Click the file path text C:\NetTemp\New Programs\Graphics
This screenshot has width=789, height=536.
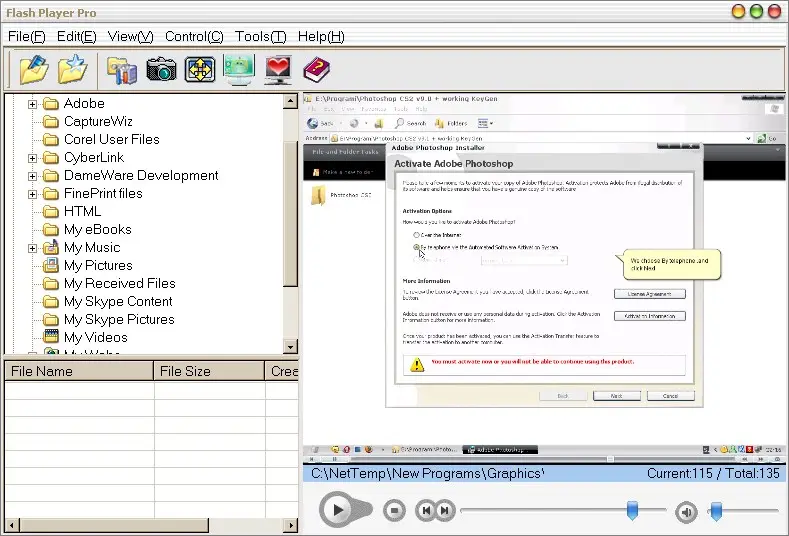click(x=428, y=473)
